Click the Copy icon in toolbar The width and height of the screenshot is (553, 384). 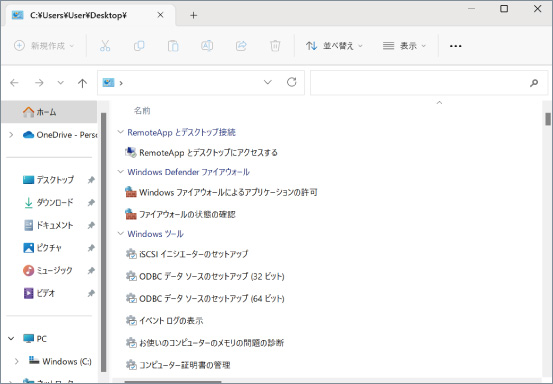coord(139,46)
